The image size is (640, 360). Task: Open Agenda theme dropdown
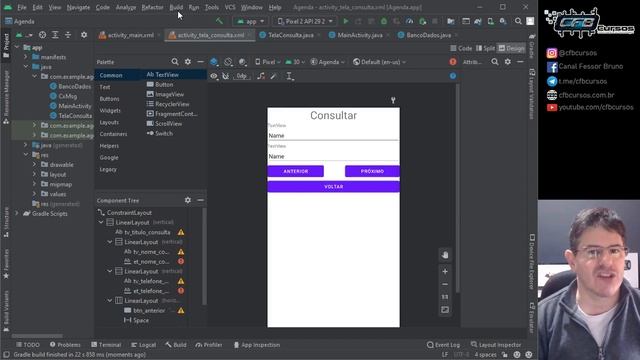point(327,62)
